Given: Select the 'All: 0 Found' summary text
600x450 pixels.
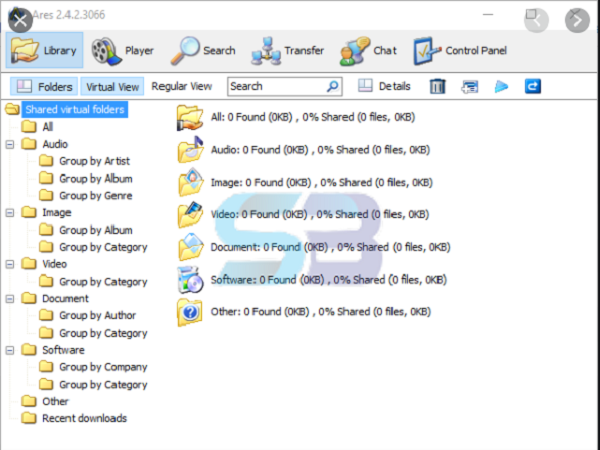Looking at the screenshot, I should [x=313, y=117].
